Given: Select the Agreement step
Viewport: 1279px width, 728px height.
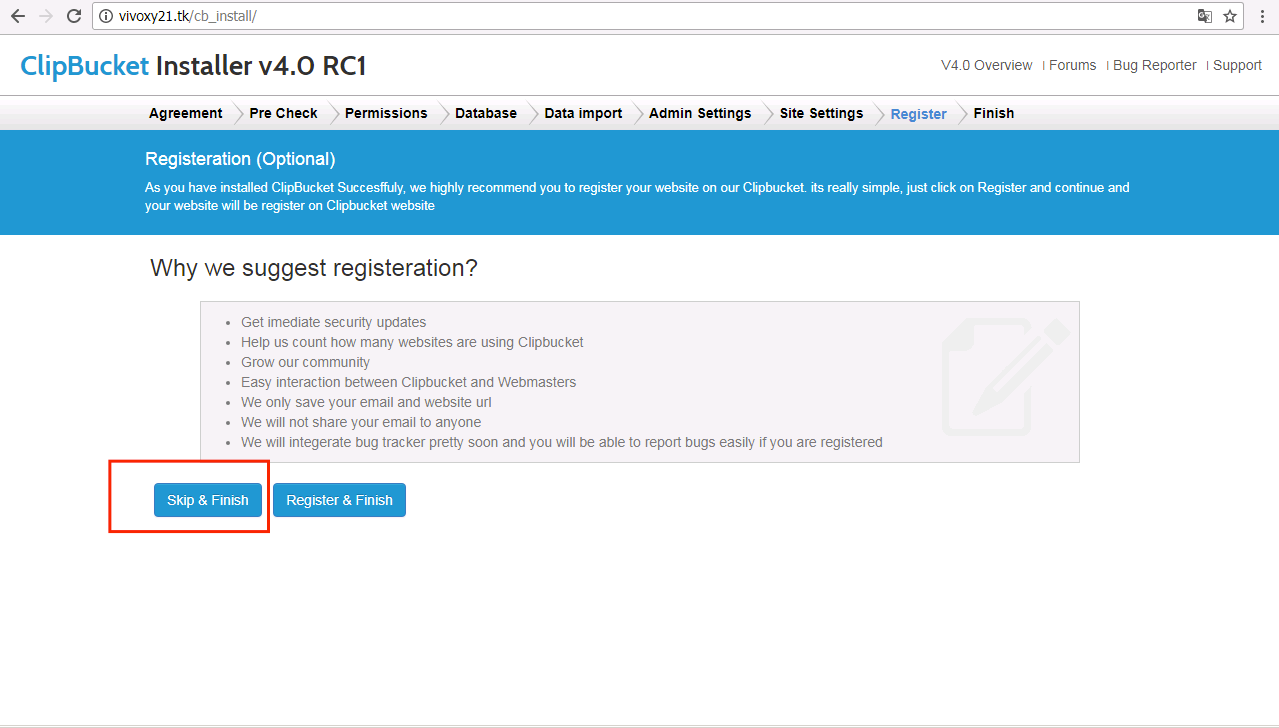Looking at the screenshot, I should click(x=186, y=113).
